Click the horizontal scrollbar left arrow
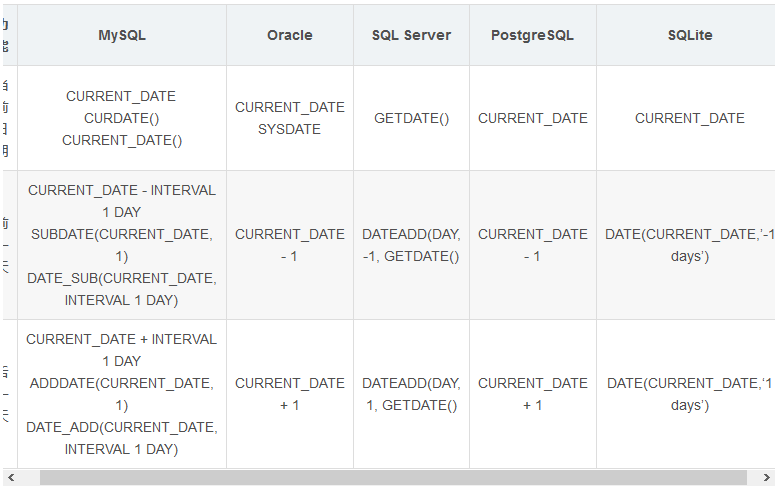Screen dimensions: 780x486 11,478
